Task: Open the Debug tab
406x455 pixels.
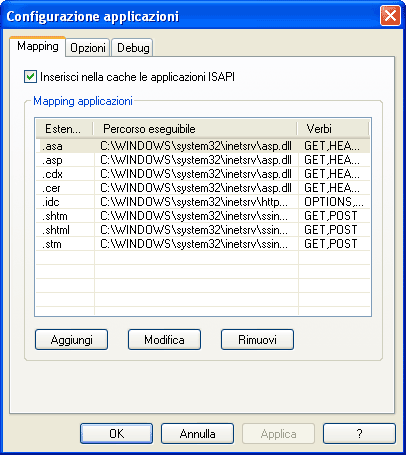Action: [133, 48]
